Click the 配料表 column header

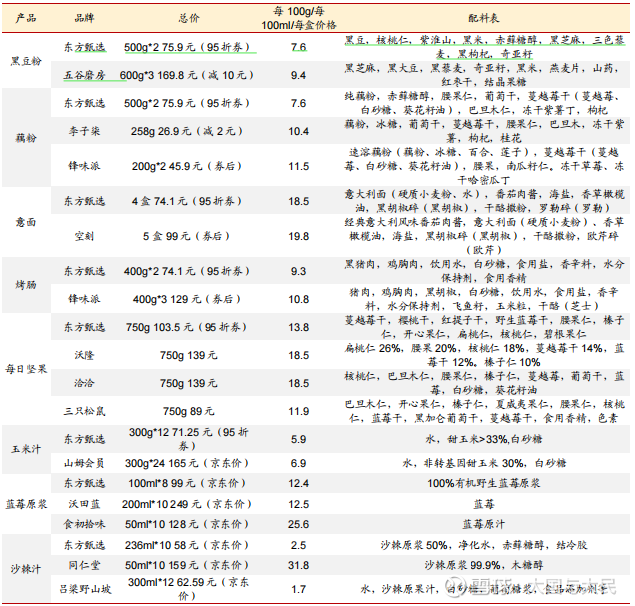tap(484, 18)
